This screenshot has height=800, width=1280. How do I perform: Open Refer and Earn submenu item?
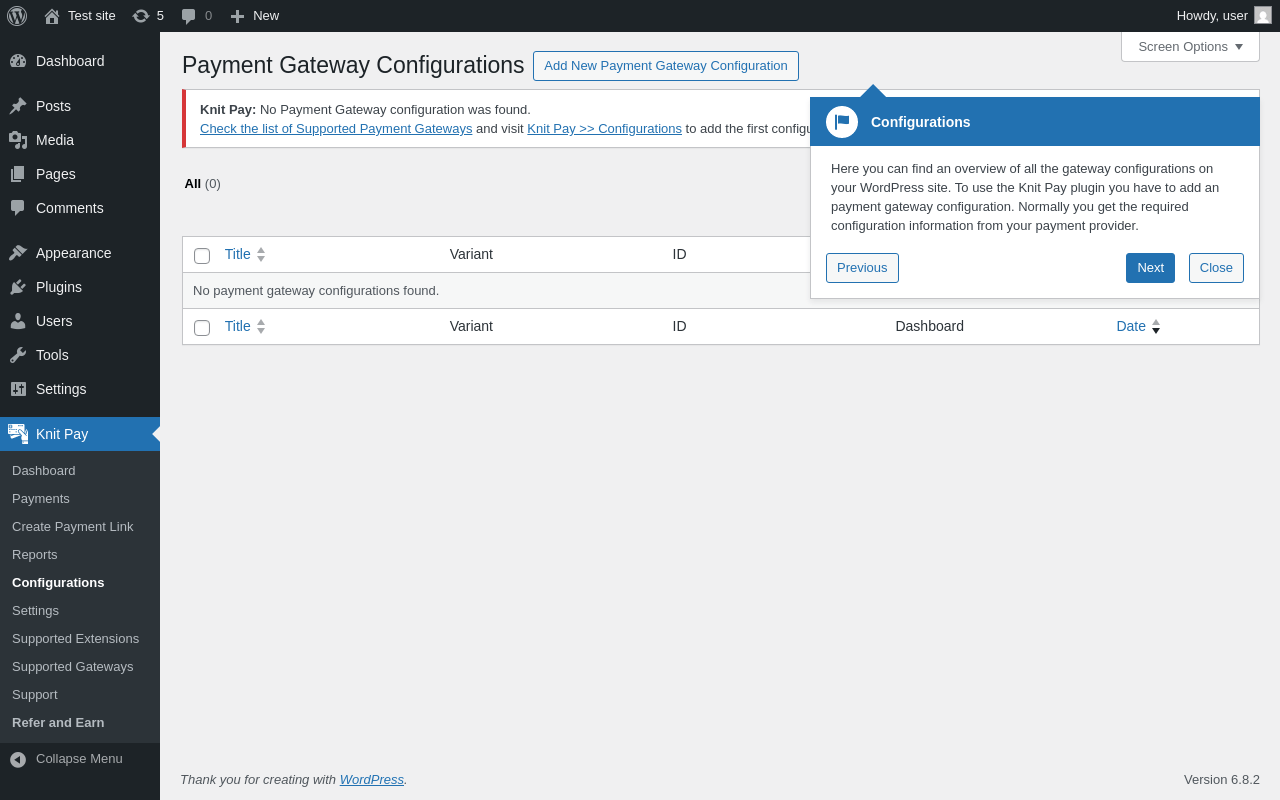click(x=58, y=723)
